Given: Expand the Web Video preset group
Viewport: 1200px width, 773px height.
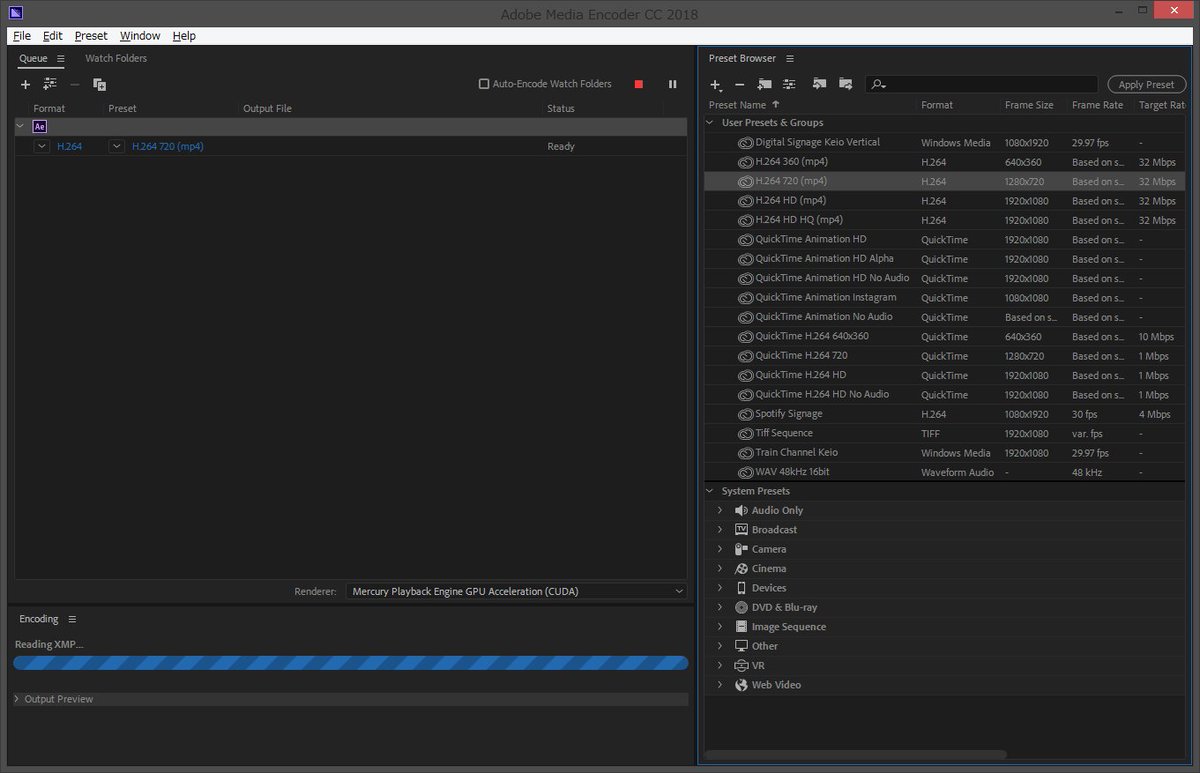Looking at the screenshot, I should [x=720, y=685].
